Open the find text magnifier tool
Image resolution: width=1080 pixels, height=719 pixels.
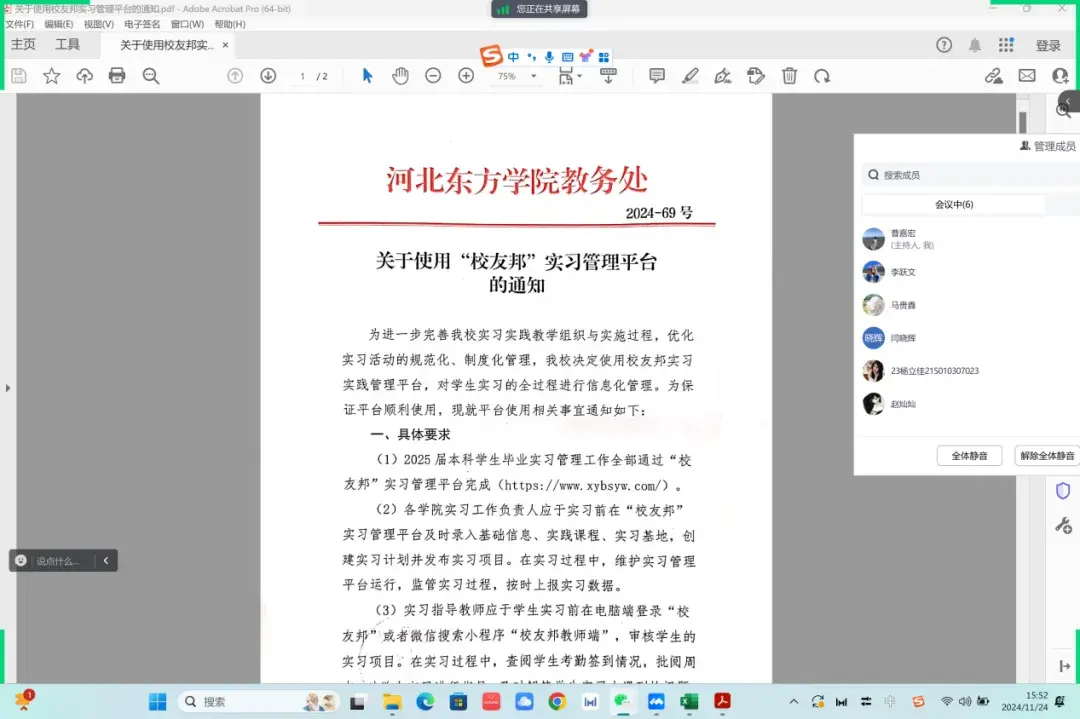(151, 76)
